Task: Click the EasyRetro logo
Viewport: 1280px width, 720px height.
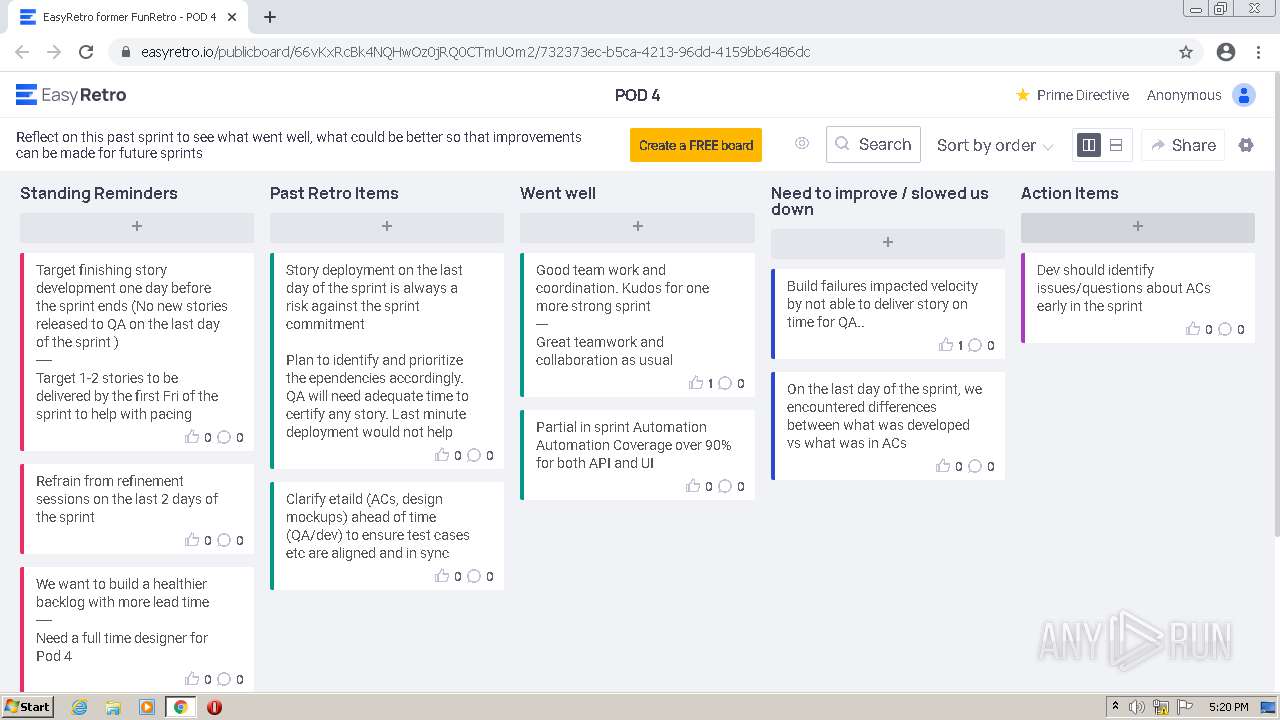Action: [x=71, y=95]
